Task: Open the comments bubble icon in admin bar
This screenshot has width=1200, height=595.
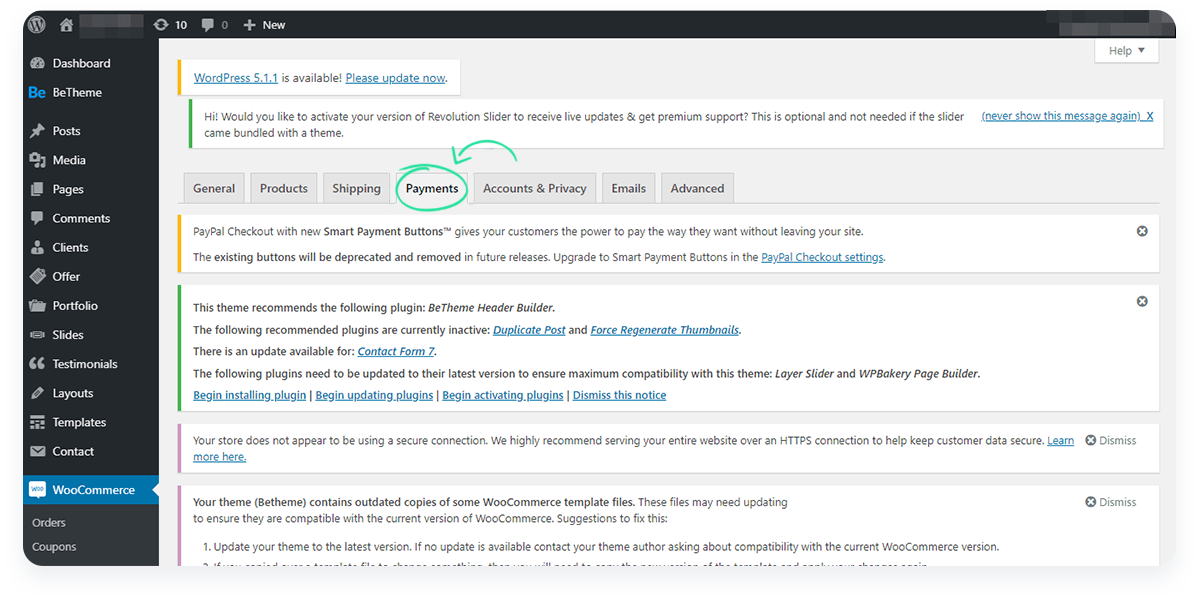Action: point(208,25)
